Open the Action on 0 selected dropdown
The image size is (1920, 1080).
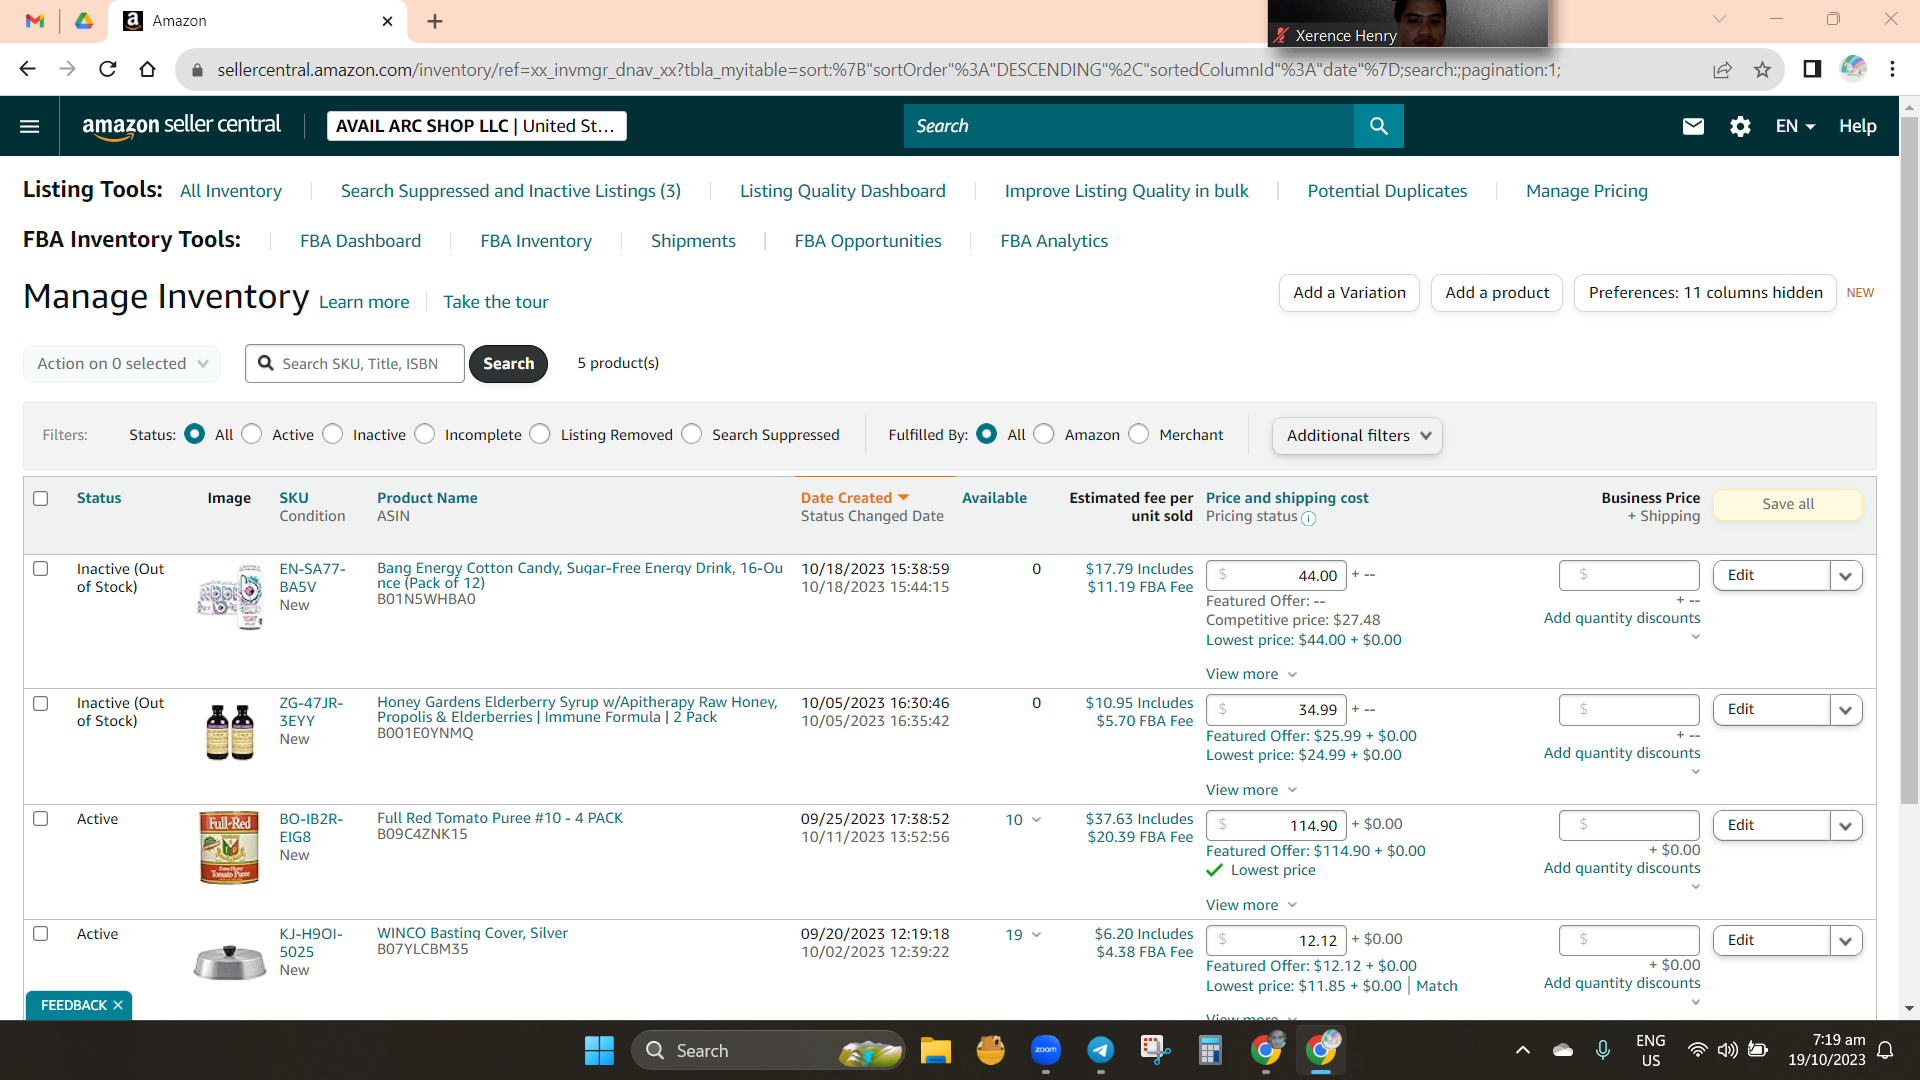click(121, 363)
